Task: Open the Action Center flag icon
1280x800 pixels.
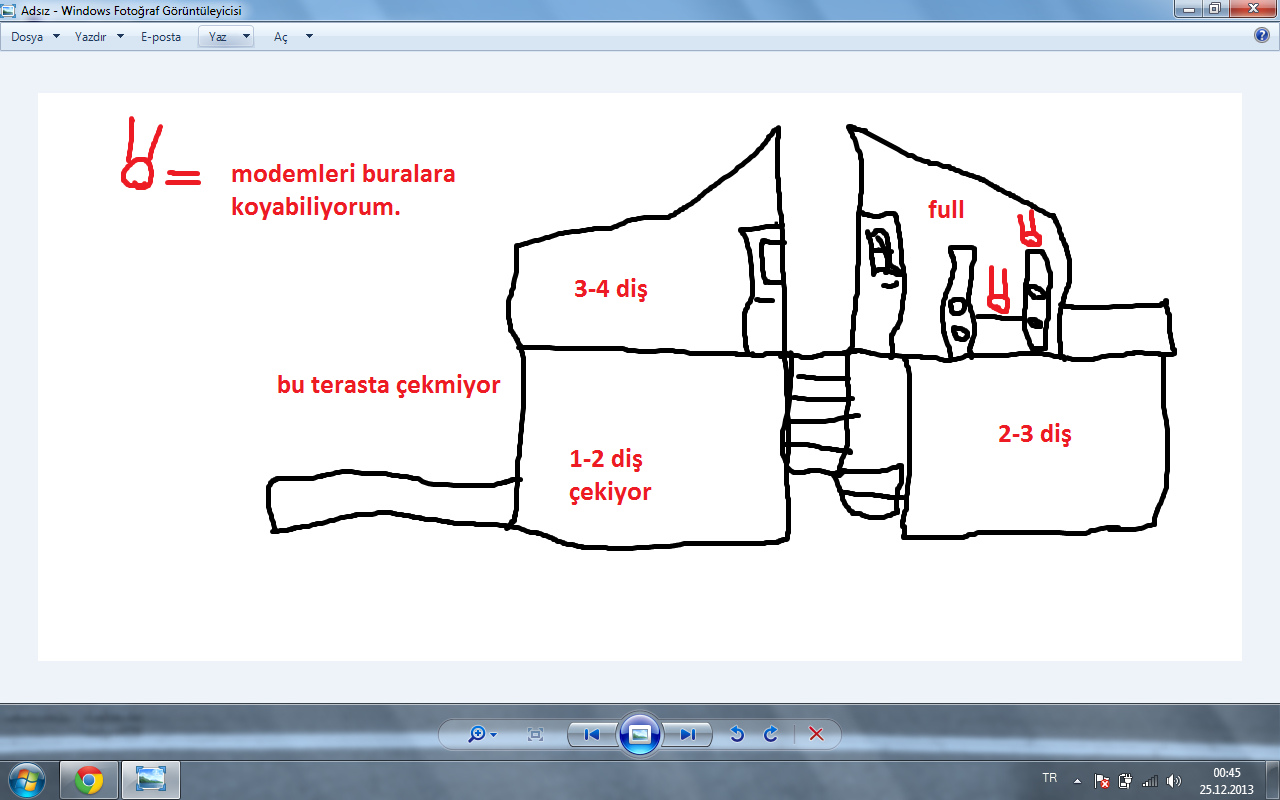Action: 1102,780
